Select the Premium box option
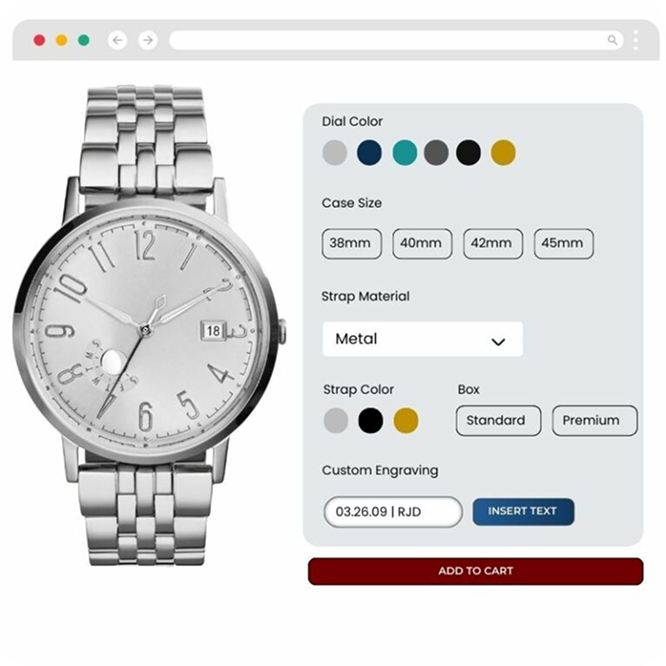666x666 pixels. pyautogui.click(x=595, y=420)
